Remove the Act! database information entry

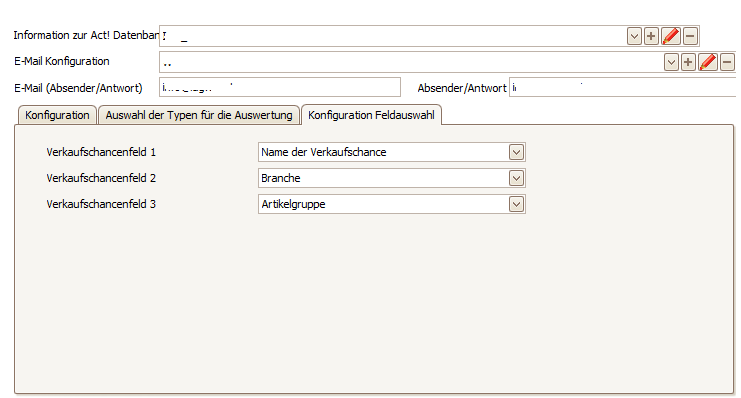point(690,36)
